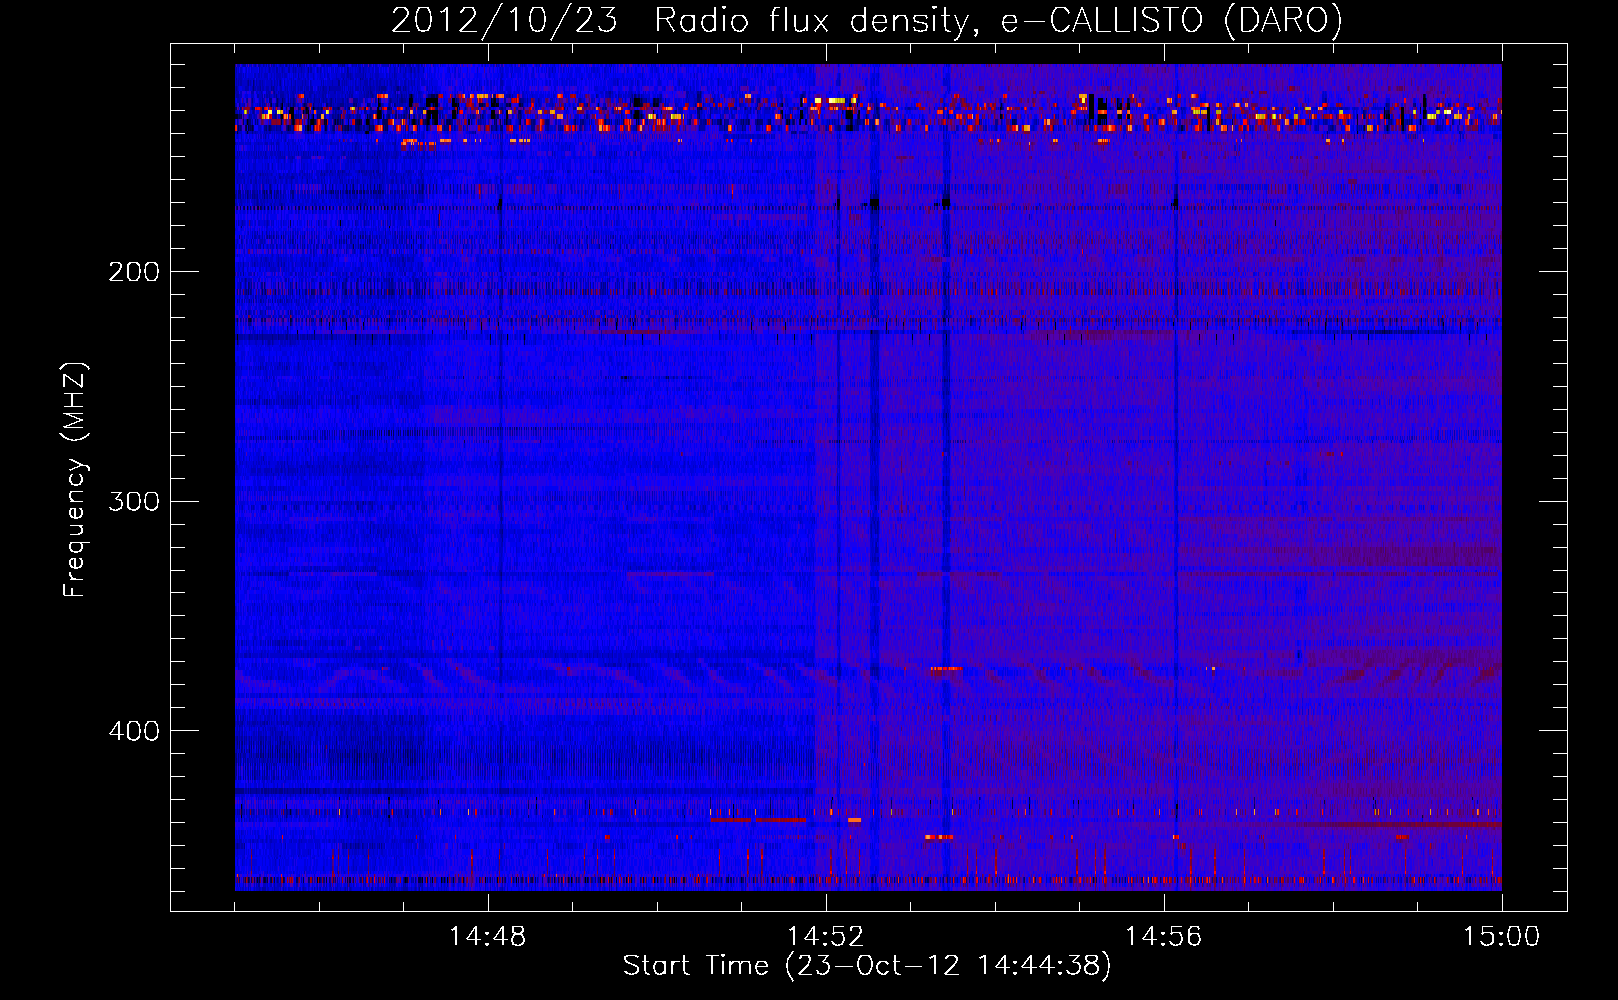Click the 'Start Time (23-Oct-12 14:44:38)' label
This screenshot has height=1000, width=1618.
(x=867, y=966)
